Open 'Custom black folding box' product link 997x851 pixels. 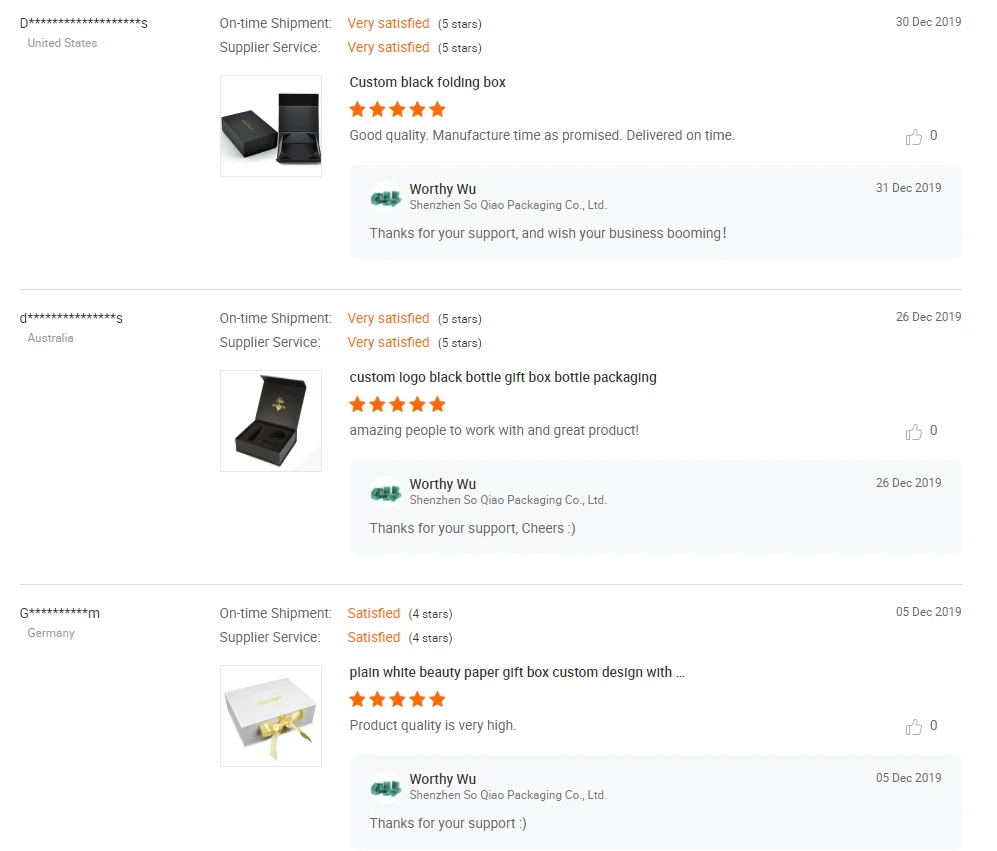tap(428, 82)
